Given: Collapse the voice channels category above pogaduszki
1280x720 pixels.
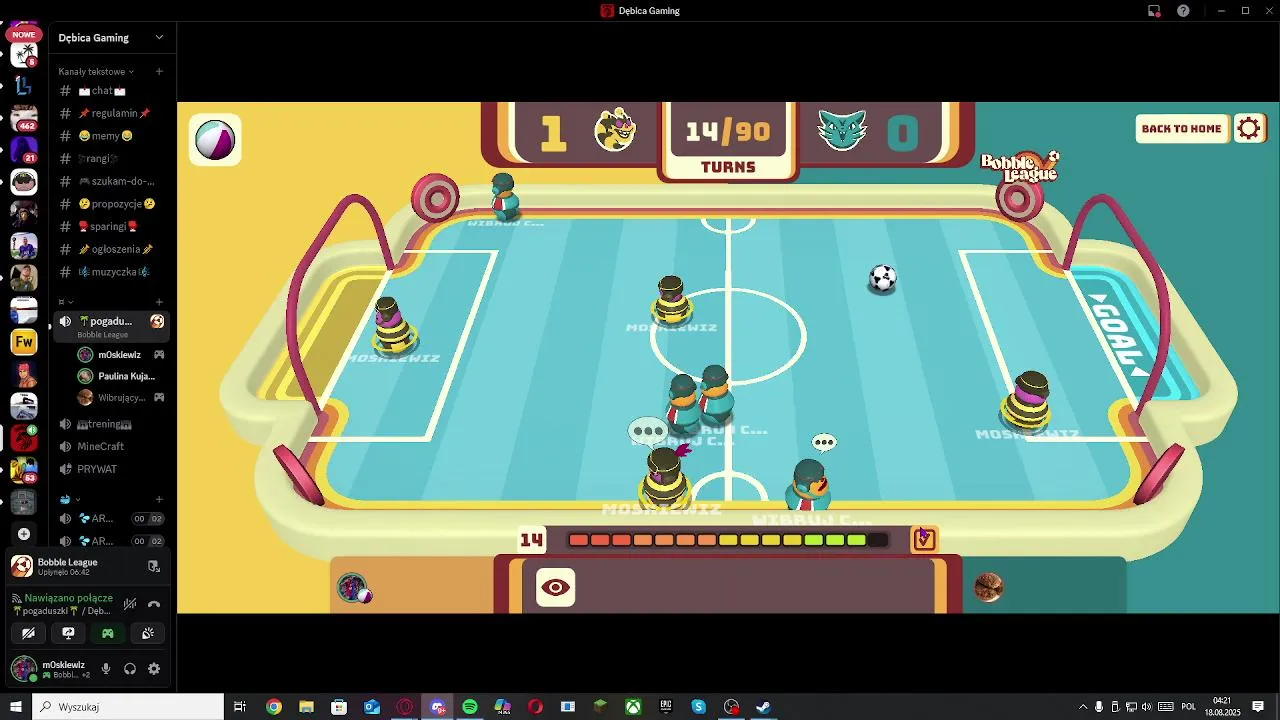Looking at the screenshot, I should pyautogui.click(x=66, y=302).
